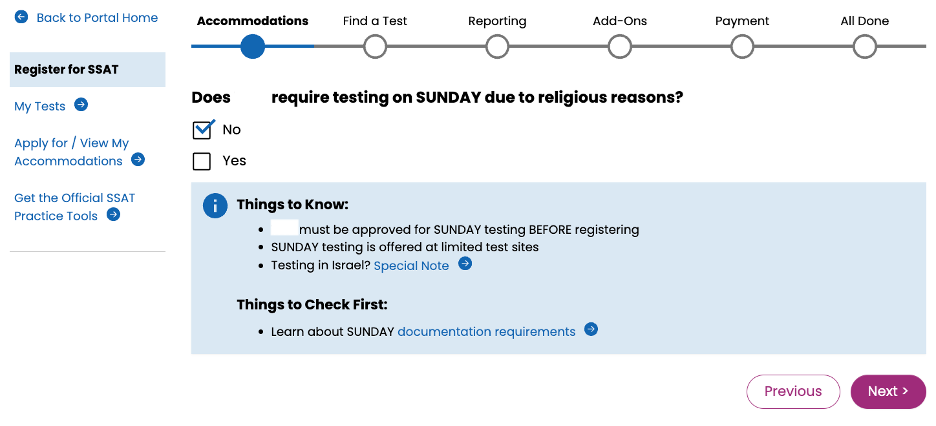Viewport: 936px width, 426px height.
Task: Go to the All Done step label
Action: coord(864,21)
